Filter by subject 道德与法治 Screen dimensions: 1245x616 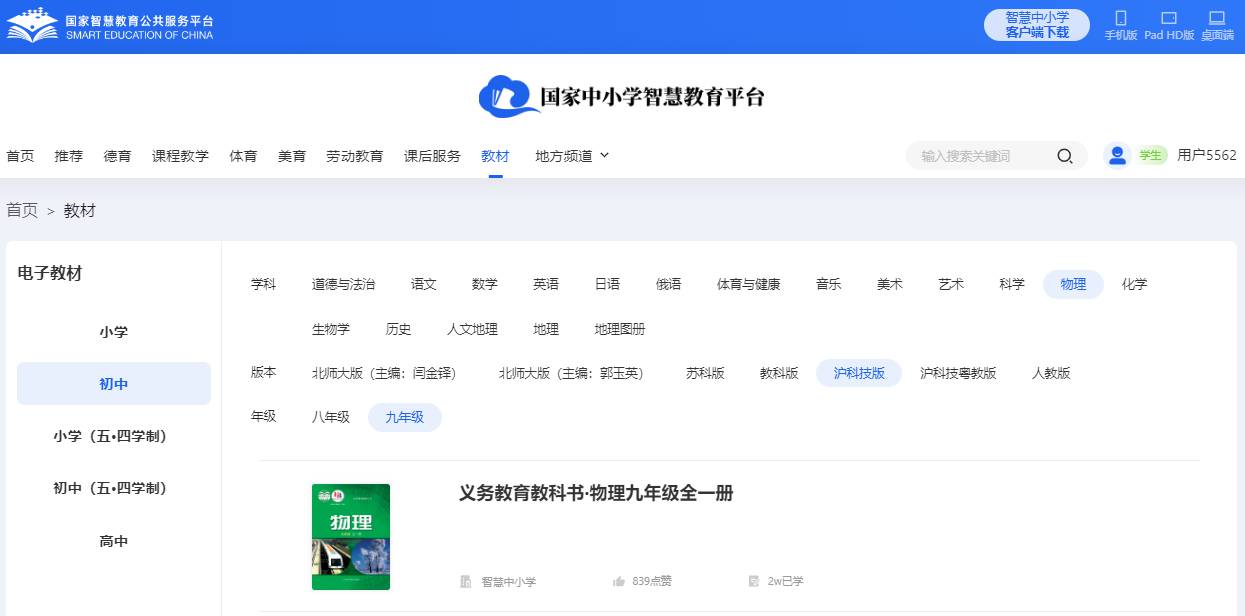[344, 284]
